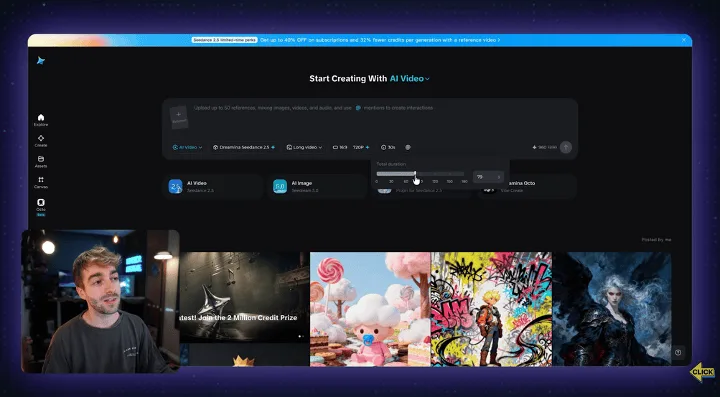
Task: Click the duration value field showing 79
Action: [x=488, y=177]
